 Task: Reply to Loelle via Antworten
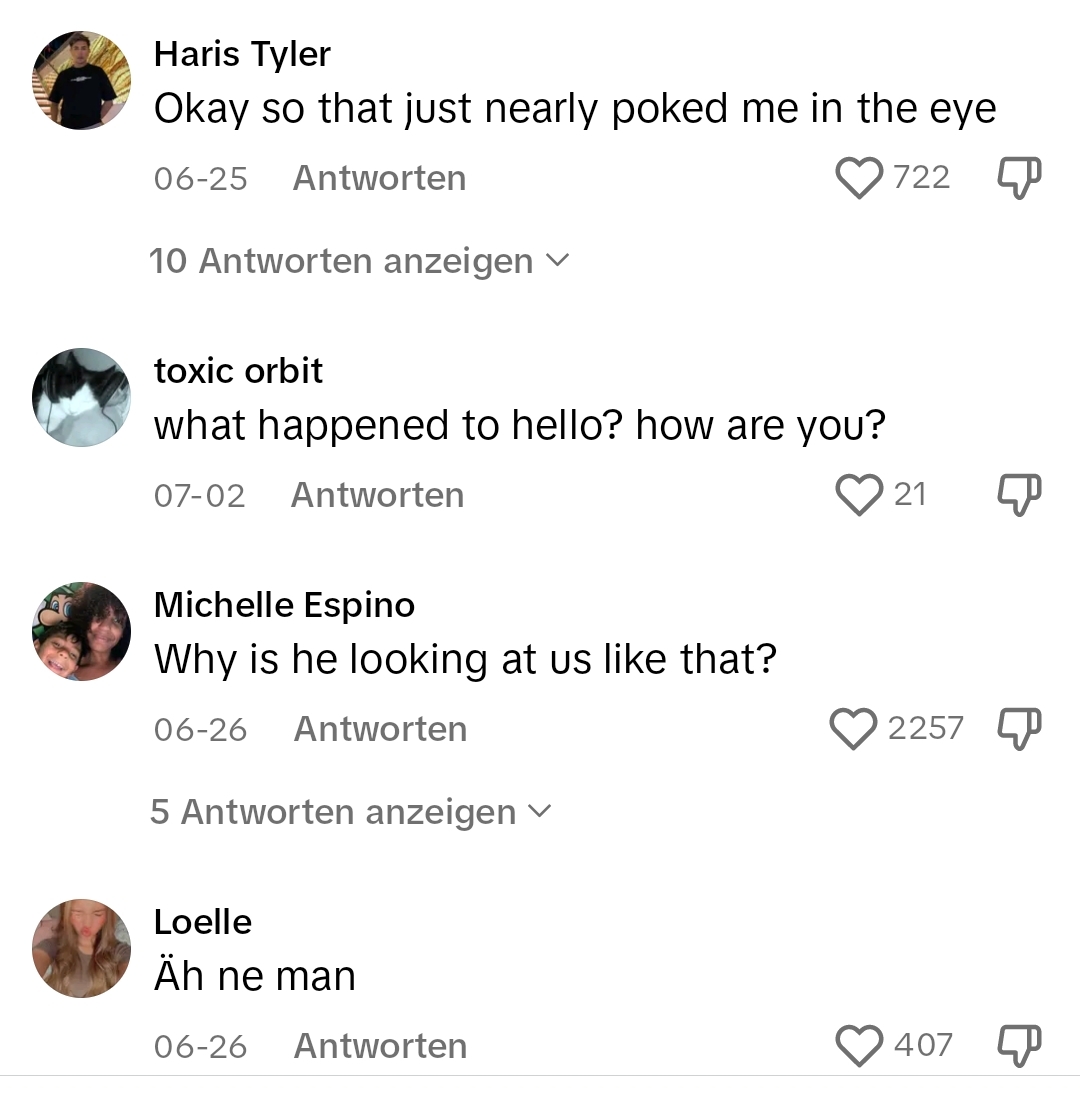pos(380,1046)
